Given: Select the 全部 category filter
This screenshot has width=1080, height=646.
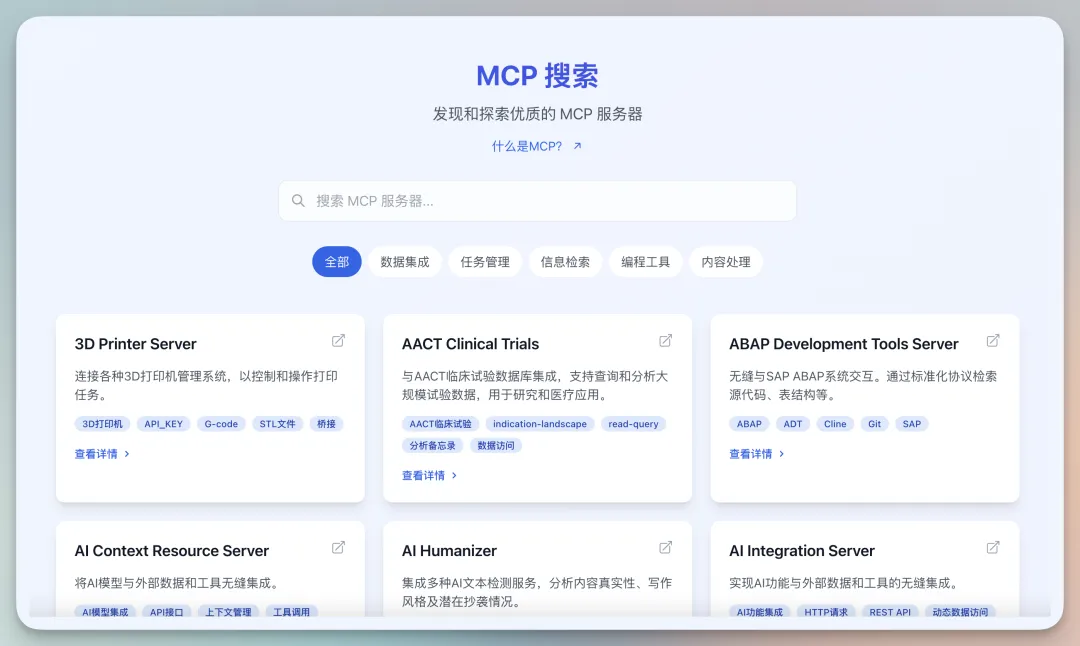Looking at the screenshot, I should pyautogui.click(x=337, y=262).
